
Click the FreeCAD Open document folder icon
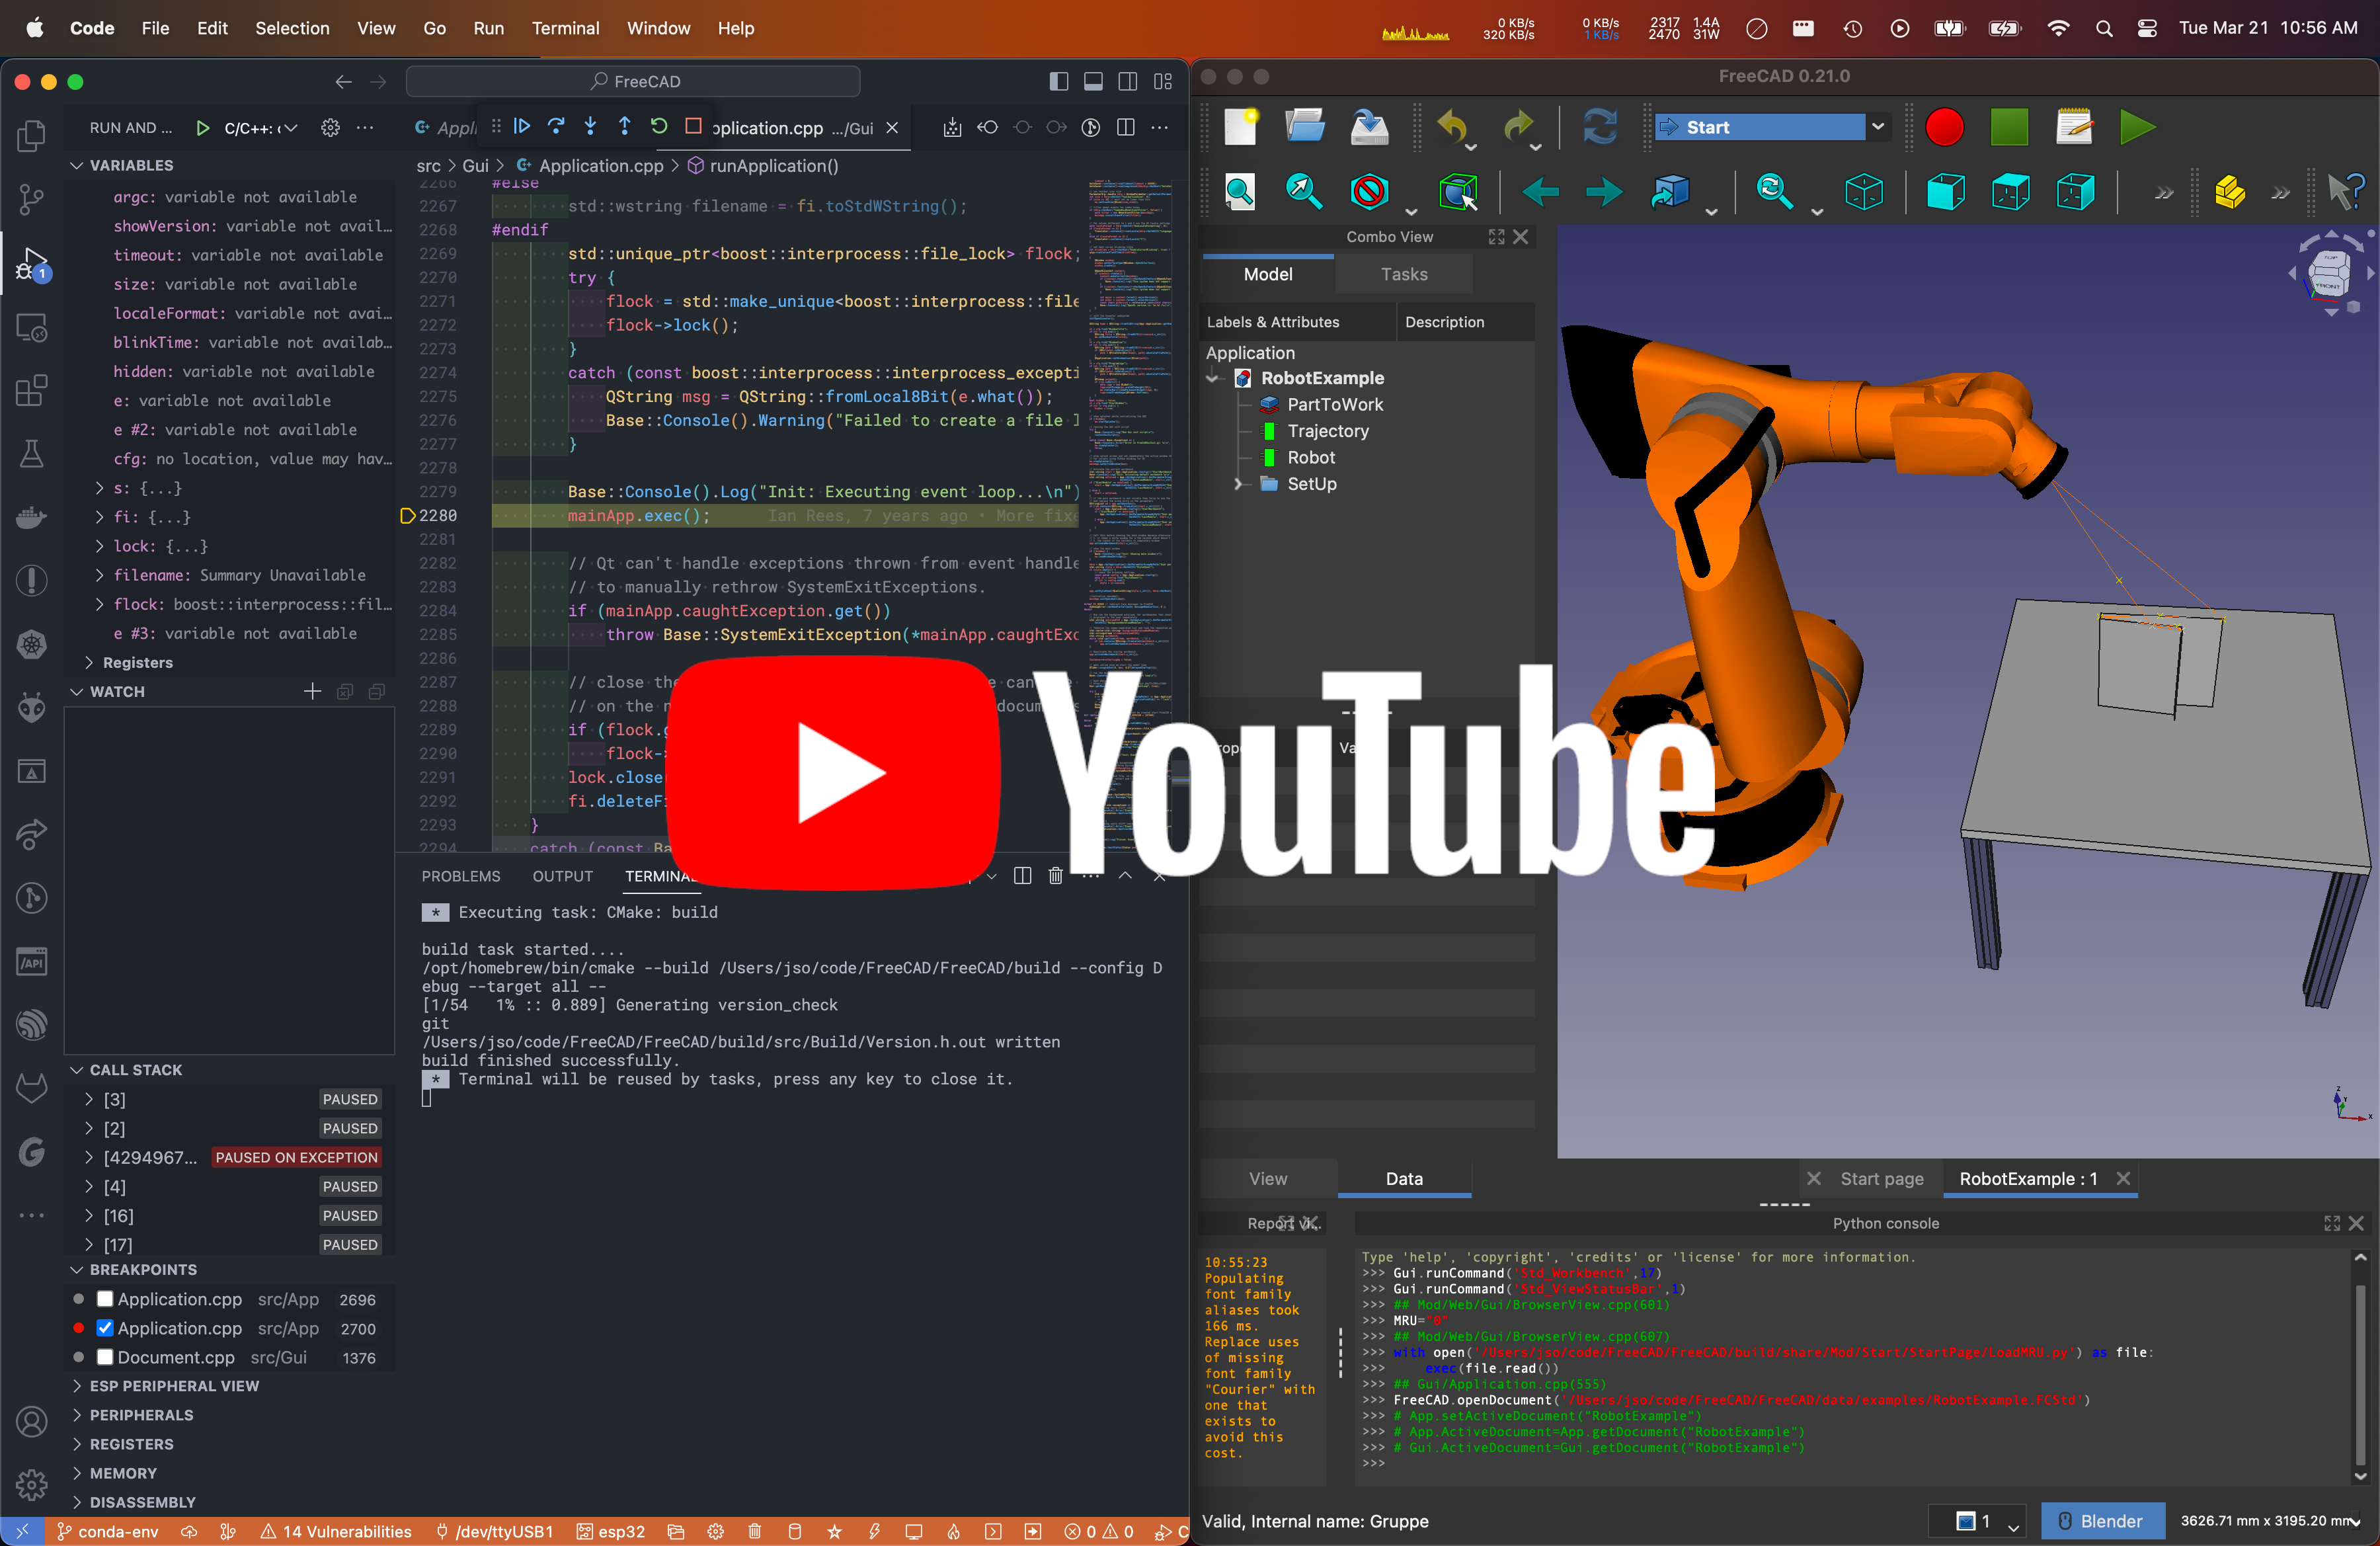point(1304,127)
